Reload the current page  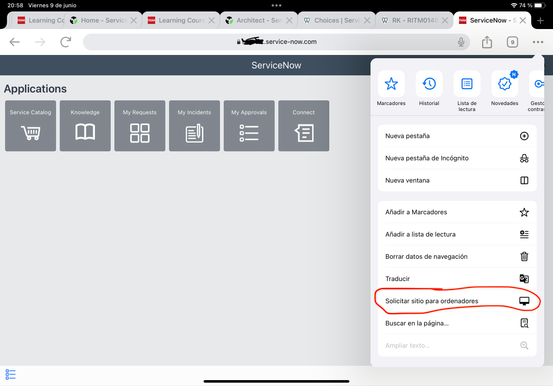66,42
